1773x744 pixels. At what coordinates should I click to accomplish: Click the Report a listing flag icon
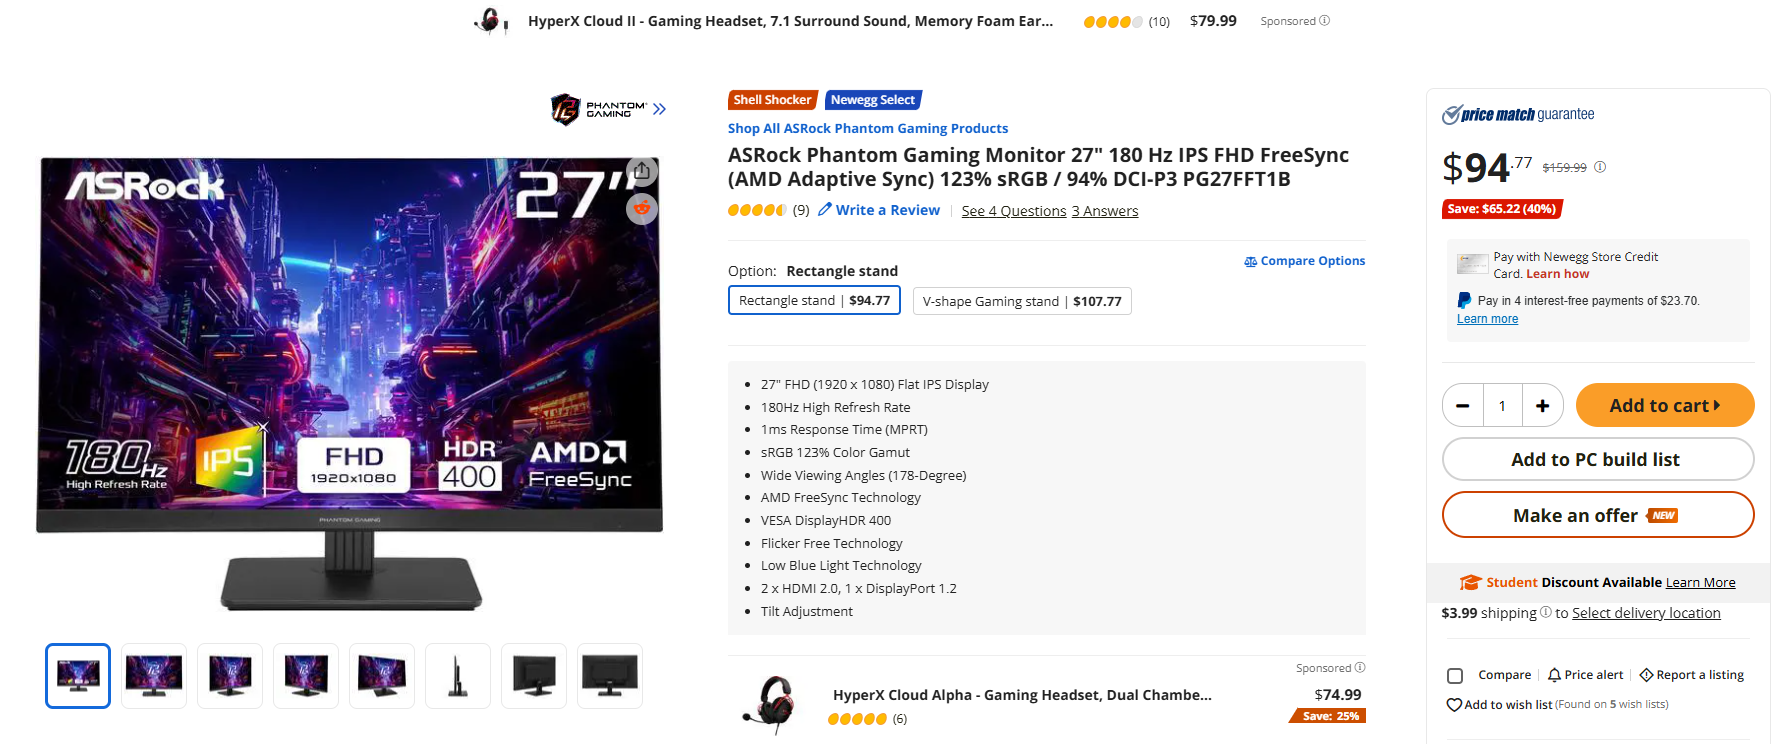(x=1644, y=674)
